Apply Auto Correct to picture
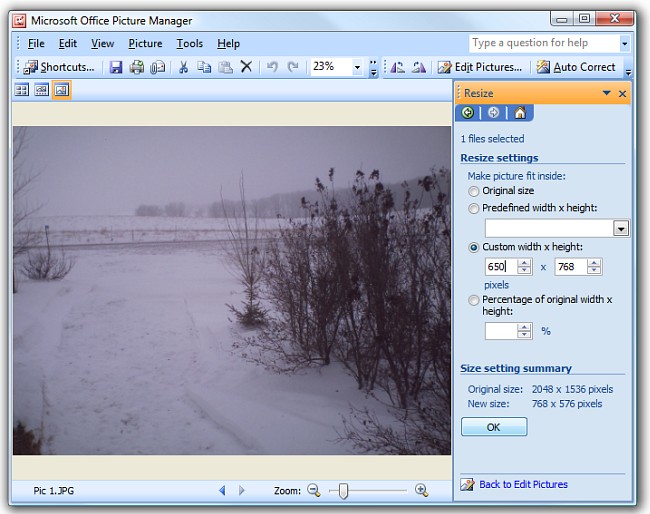The width and height of the screenshot is (650, 514). (576, 67)
